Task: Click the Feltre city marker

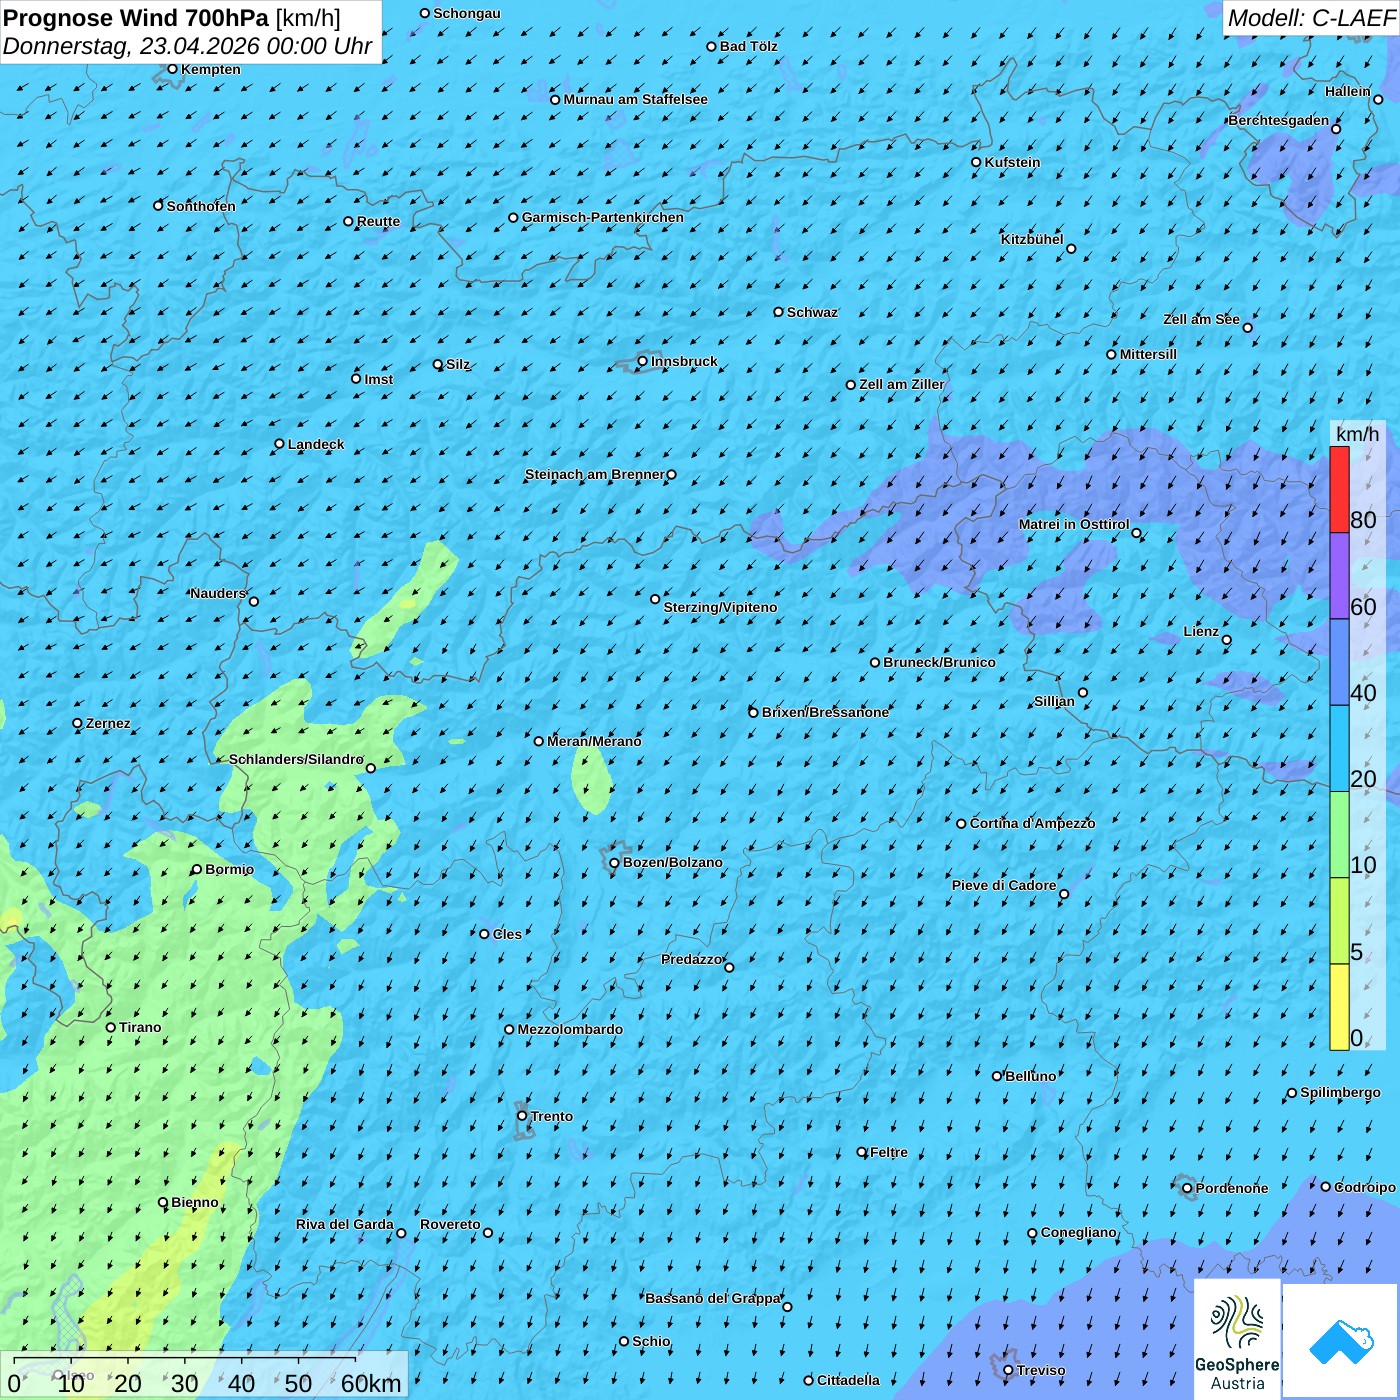Action: [x=862, y=1152]
